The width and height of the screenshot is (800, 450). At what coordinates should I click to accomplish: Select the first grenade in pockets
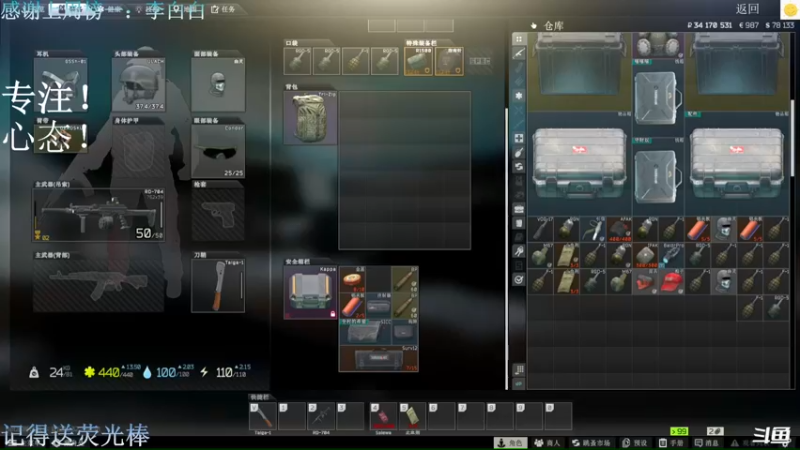click(x=297, y=61)
